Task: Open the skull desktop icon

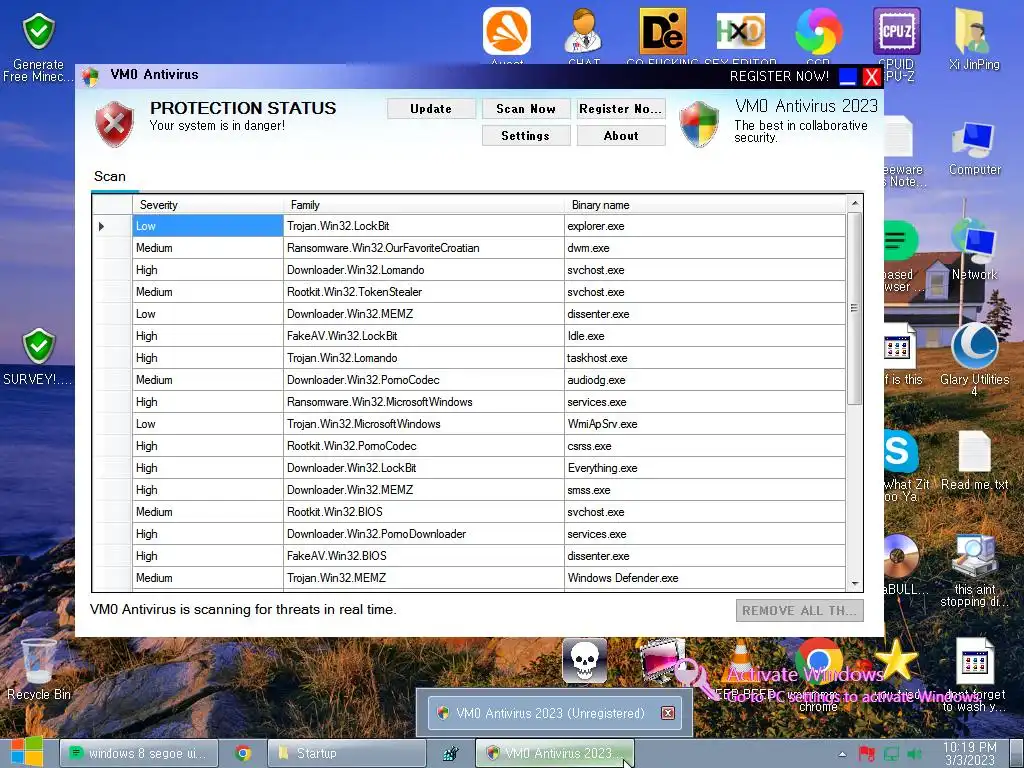Action: 584,661
